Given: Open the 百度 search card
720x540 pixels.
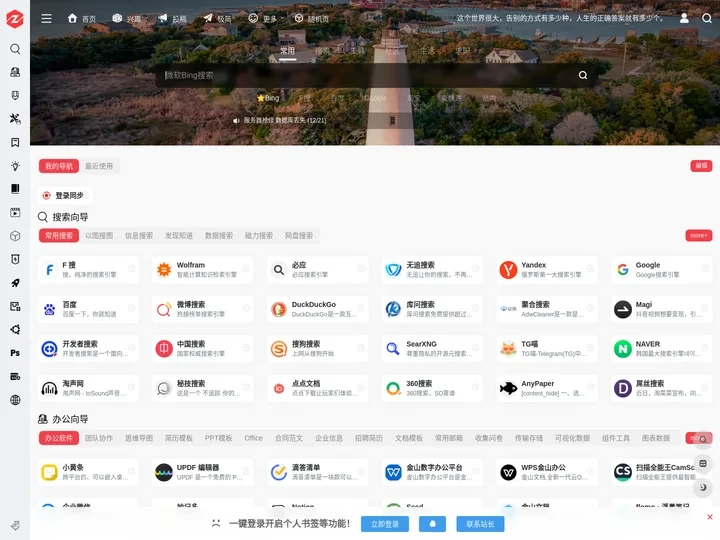Looking at the screenshot, I should click(x=88, y=309).
